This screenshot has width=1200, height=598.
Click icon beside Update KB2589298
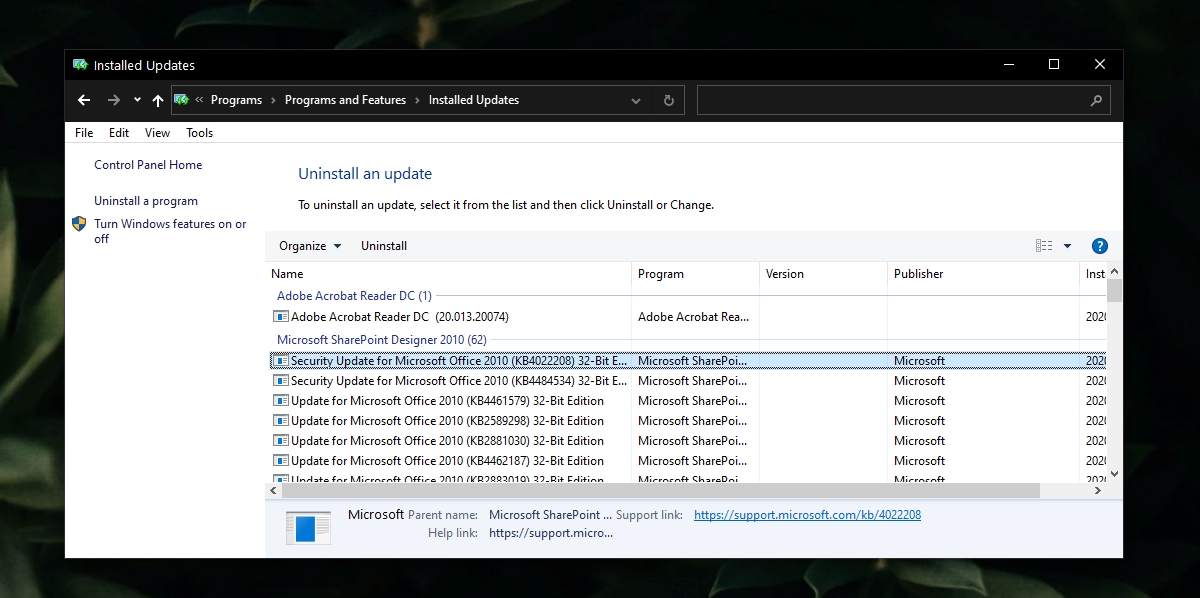coord(281,421)
